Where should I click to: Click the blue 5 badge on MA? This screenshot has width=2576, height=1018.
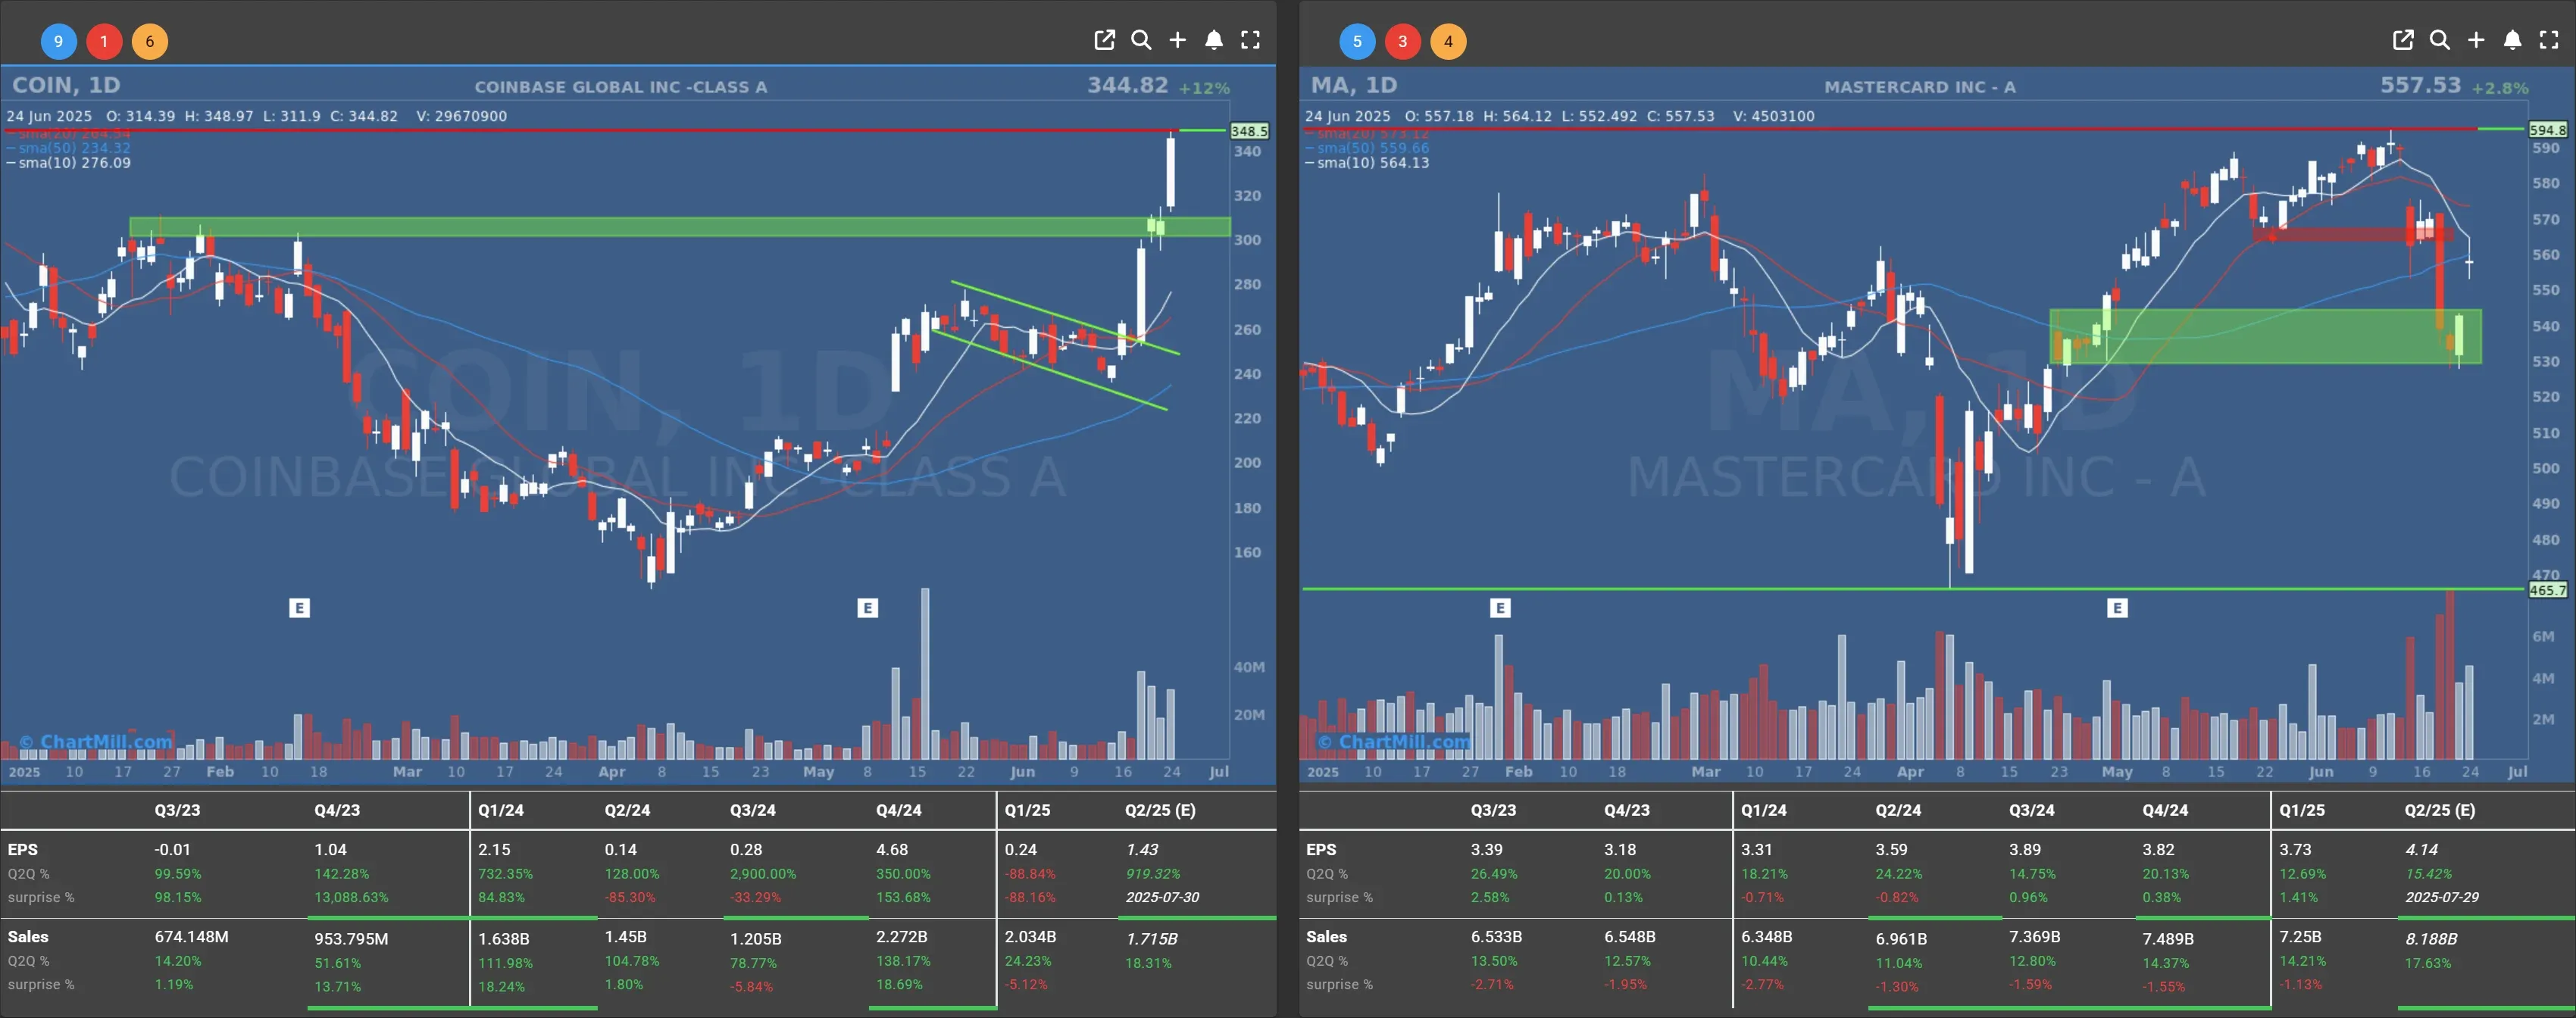1357,41
